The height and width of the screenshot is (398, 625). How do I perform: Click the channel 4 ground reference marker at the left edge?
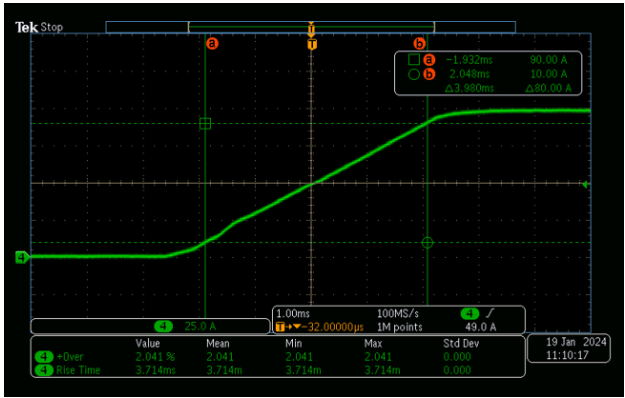click(x=22, y=257)
